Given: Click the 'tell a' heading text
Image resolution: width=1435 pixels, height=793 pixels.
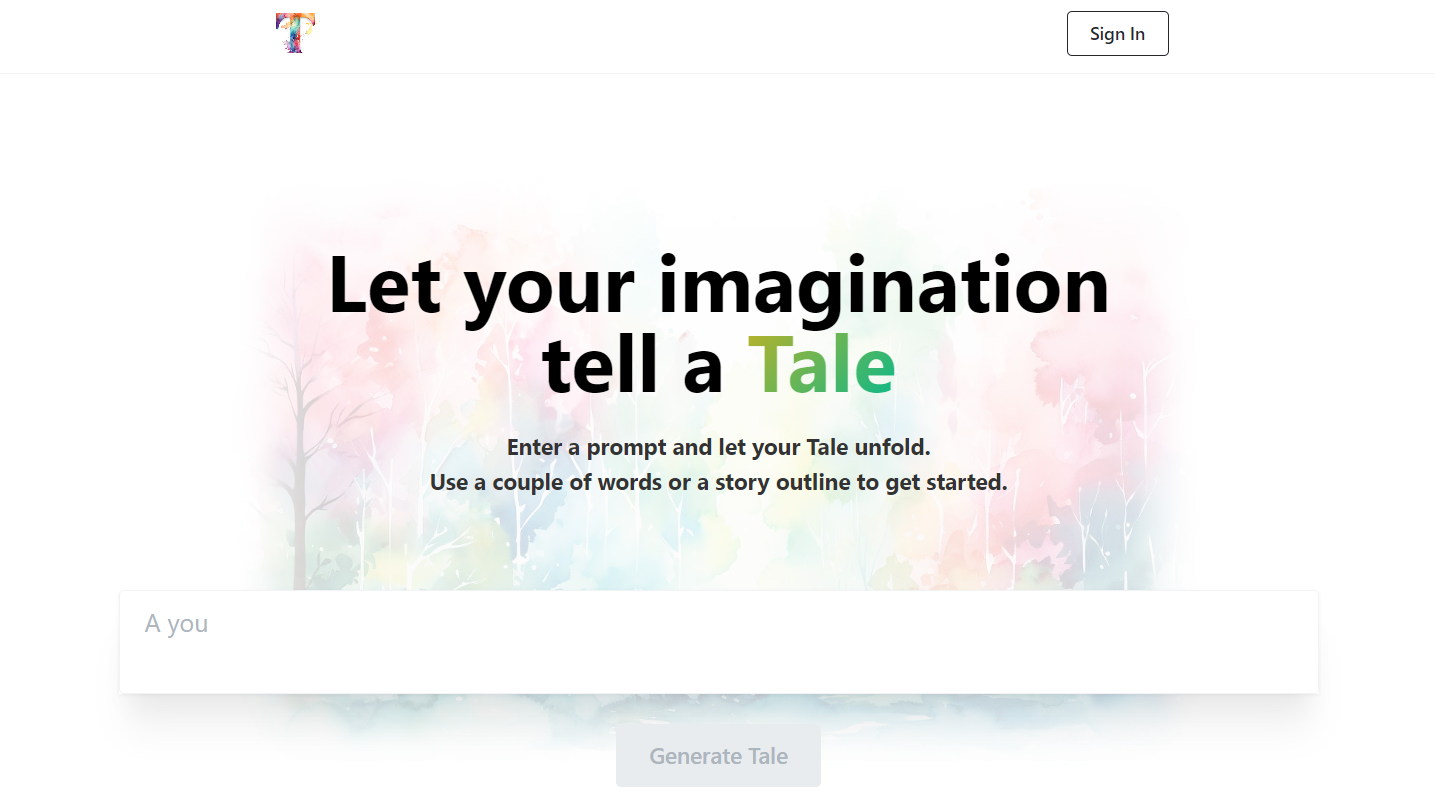Looking at the screenshot, I should click(633, 365).
